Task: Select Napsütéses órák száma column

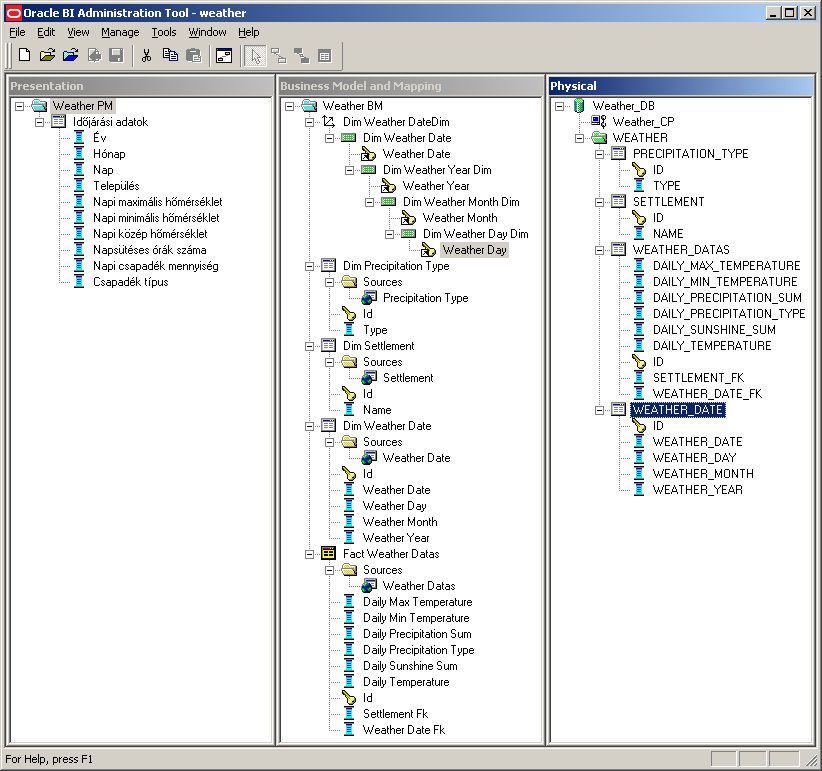Action: [x=150, y=250]
